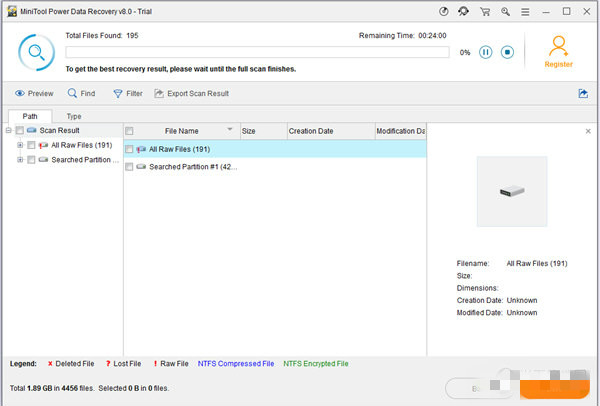600x406 pixels.
Task: Click the clock icon in title bar
Action: [x=443, y=11]
